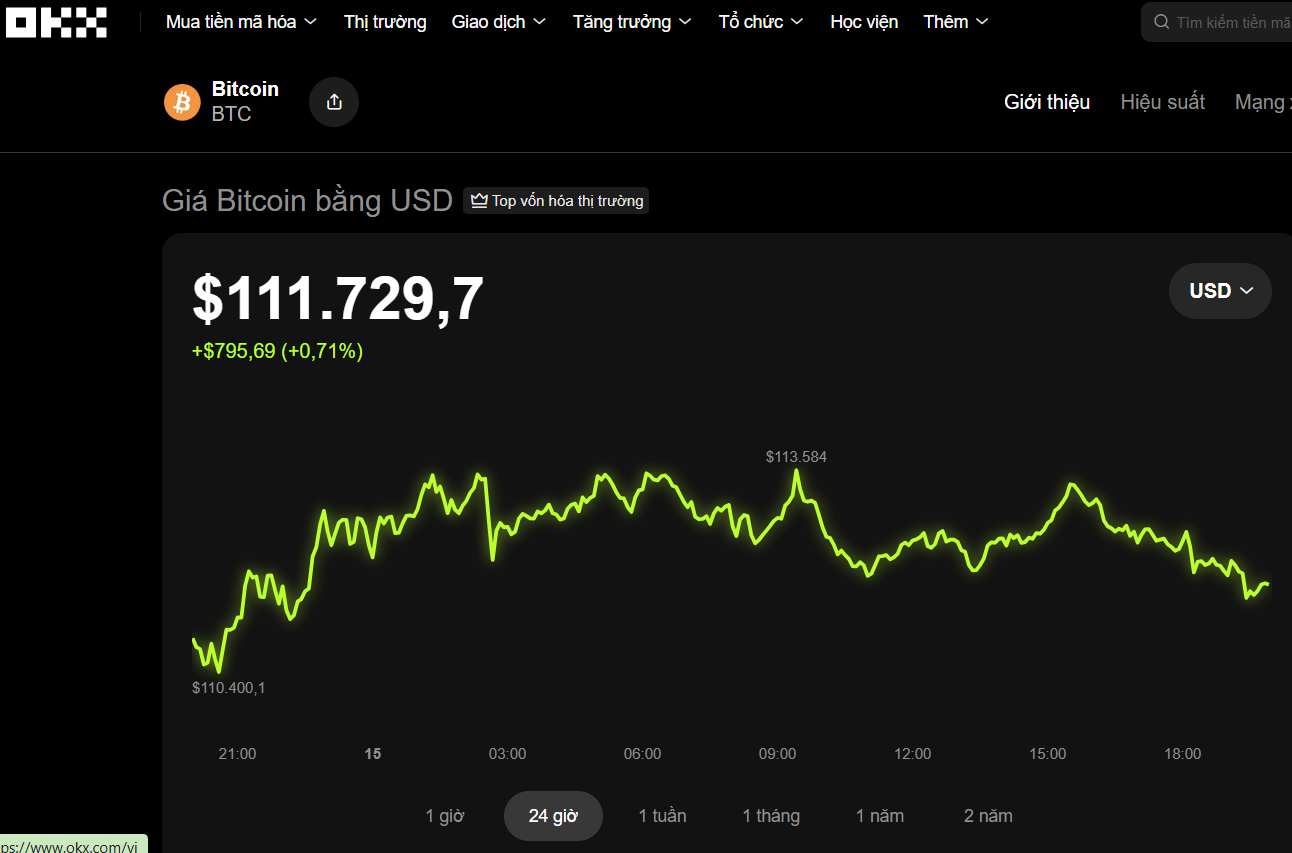The width and height of the screenshot is (1292, 853).
Task: Click the chart peak below $113.584
Action: pyautogui.click(x=797, y=472)
